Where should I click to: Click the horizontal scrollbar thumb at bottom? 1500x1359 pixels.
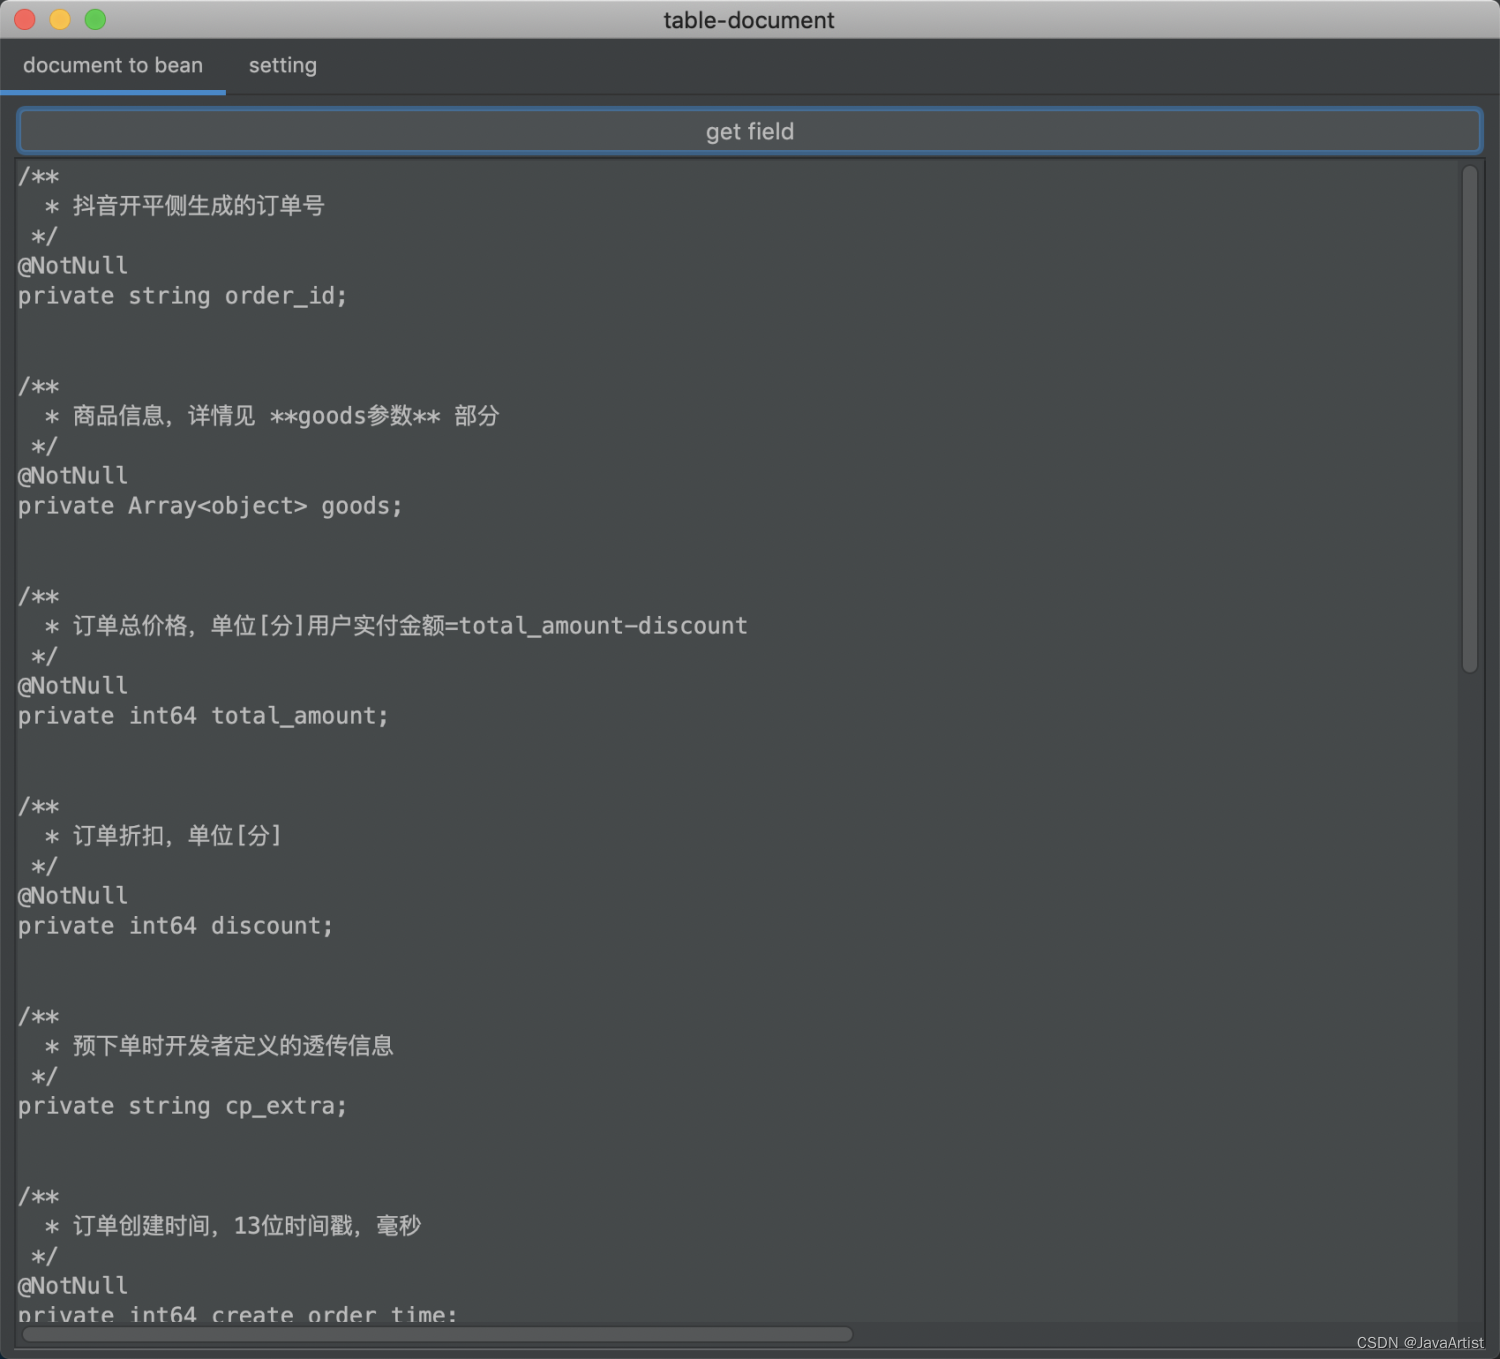(437, 1334)
